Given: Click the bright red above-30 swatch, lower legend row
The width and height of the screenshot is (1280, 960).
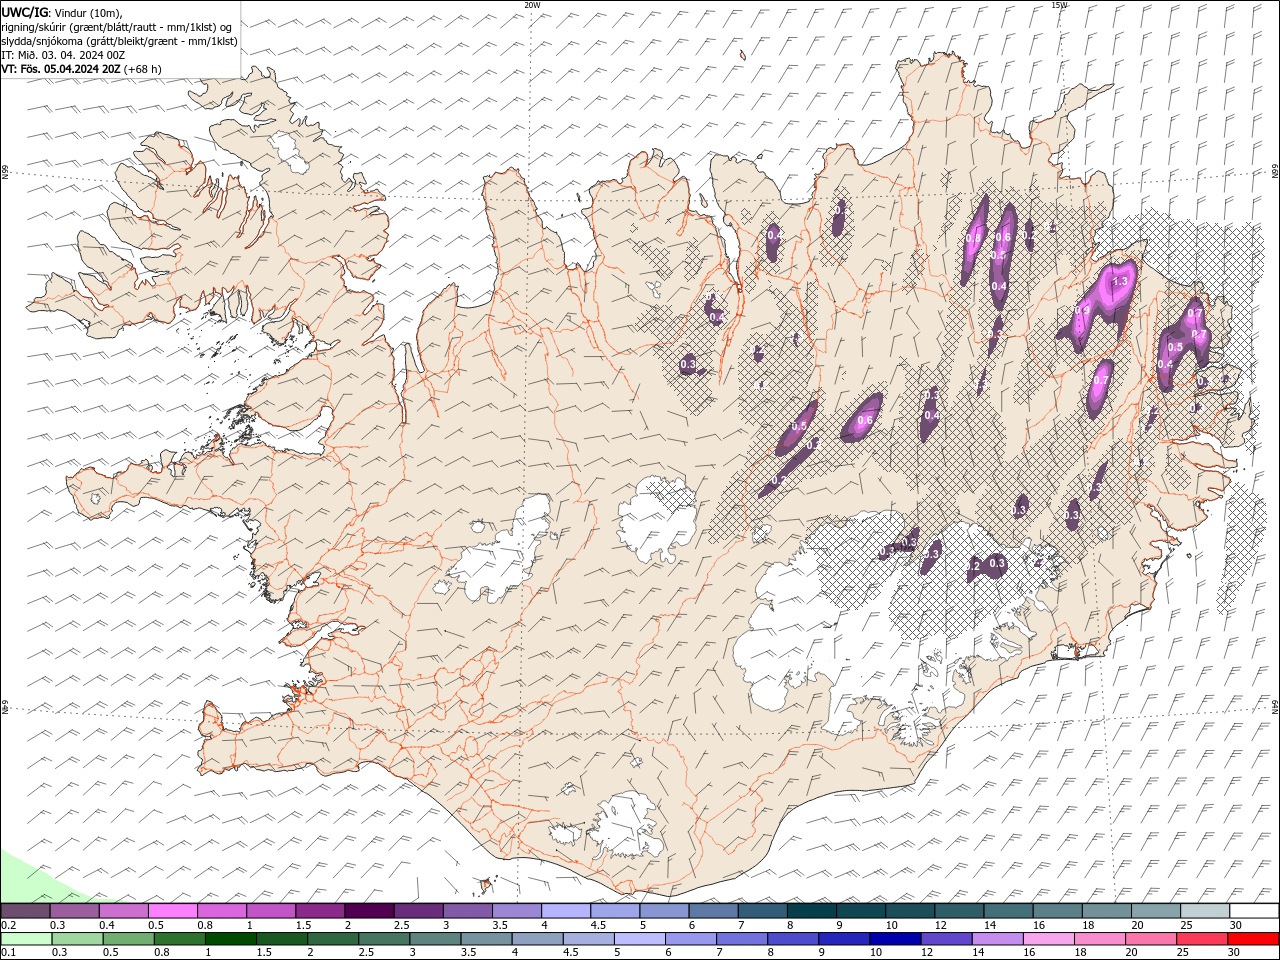Looking at the screenshot, I should 1253,938.
